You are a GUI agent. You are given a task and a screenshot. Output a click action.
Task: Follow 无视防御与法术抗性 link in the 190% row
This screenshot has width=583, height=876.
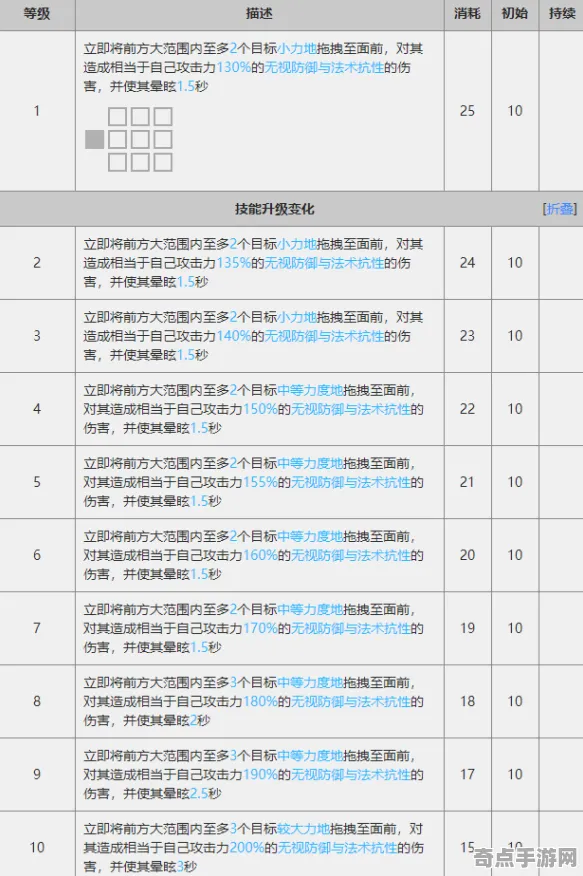point(351,775)
